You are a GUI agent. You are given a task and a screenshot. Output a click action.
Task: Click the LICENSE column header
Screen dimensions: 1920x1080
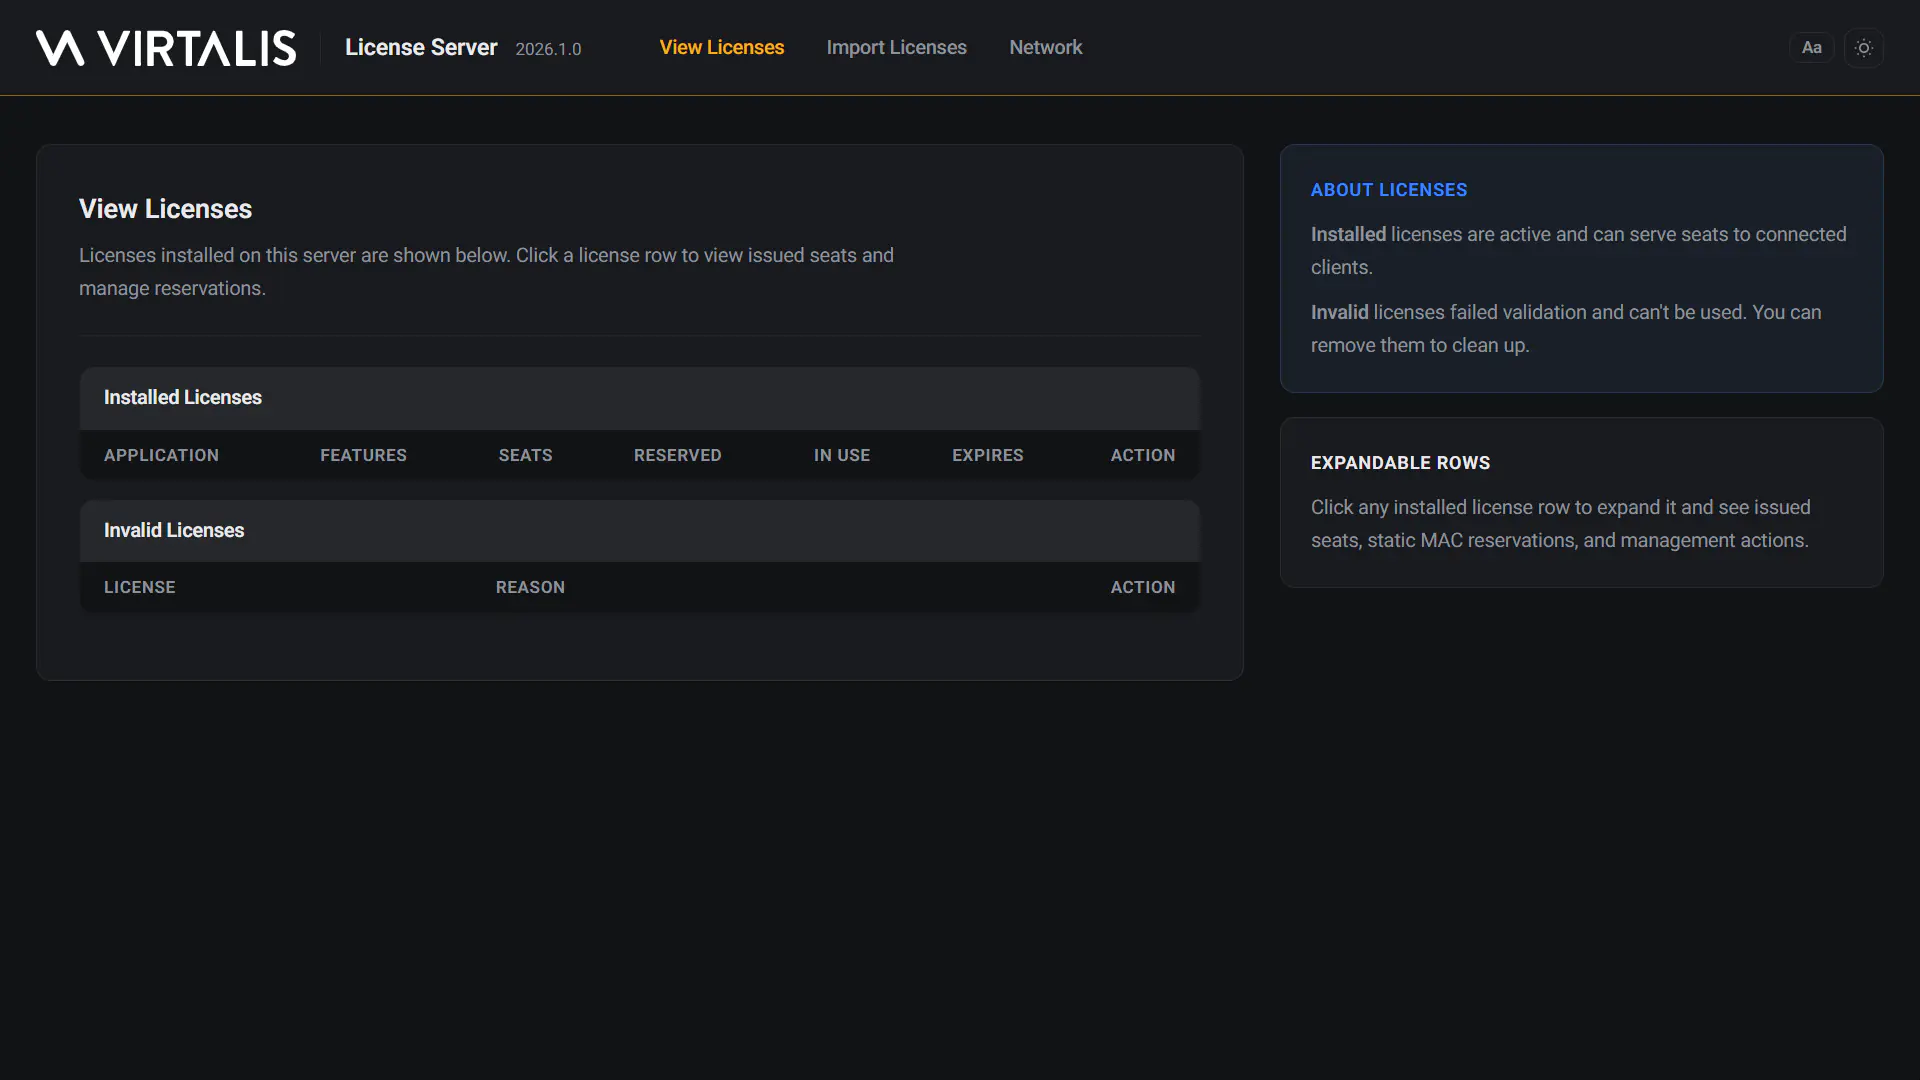tap(139, 587)
